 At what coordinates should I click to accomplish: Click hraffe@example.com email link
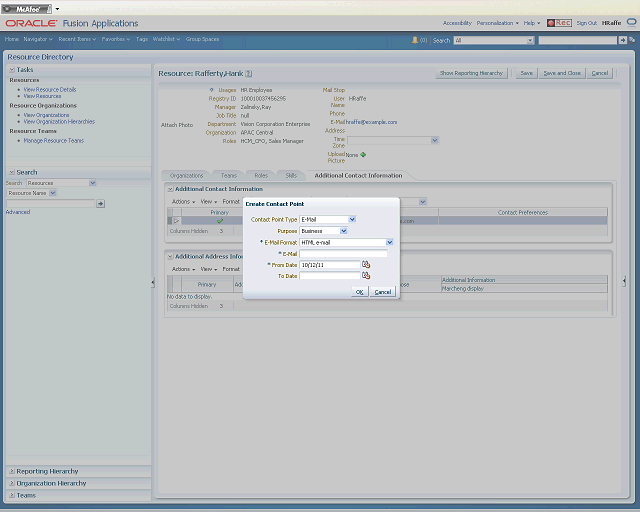371,122
